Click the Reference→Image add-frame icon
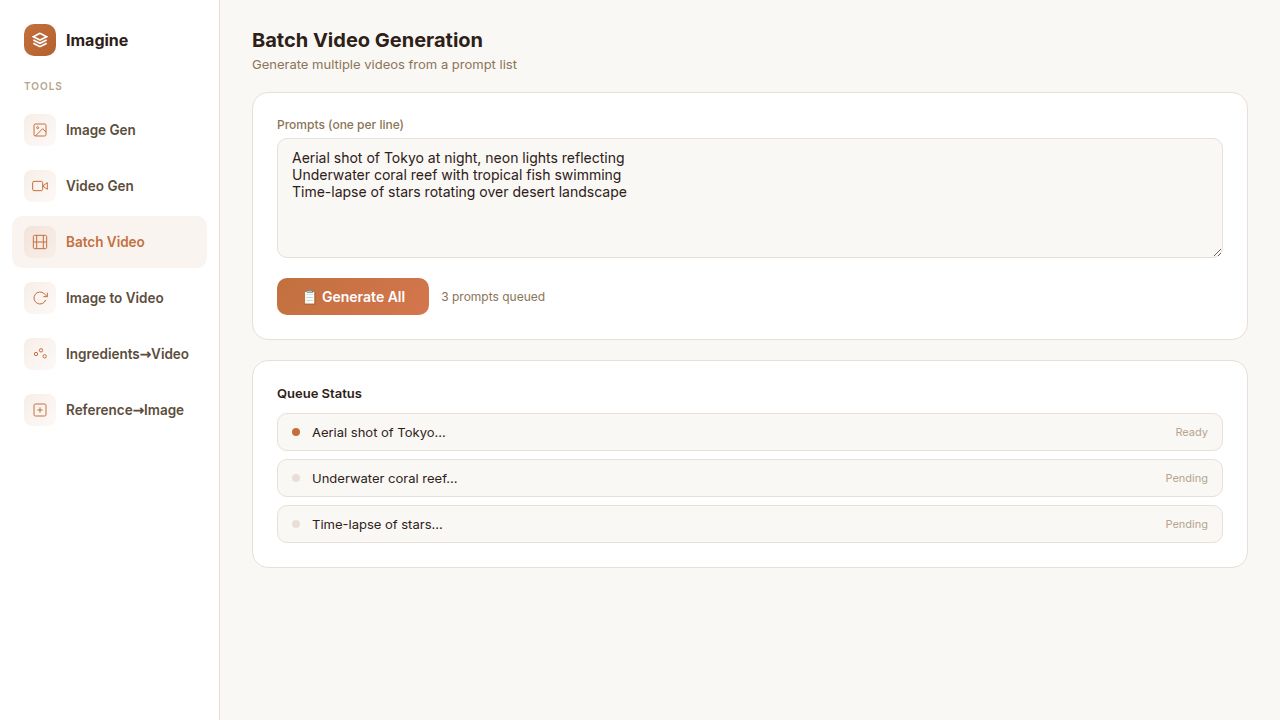The image size is (1280, 720). pos(40,409)
